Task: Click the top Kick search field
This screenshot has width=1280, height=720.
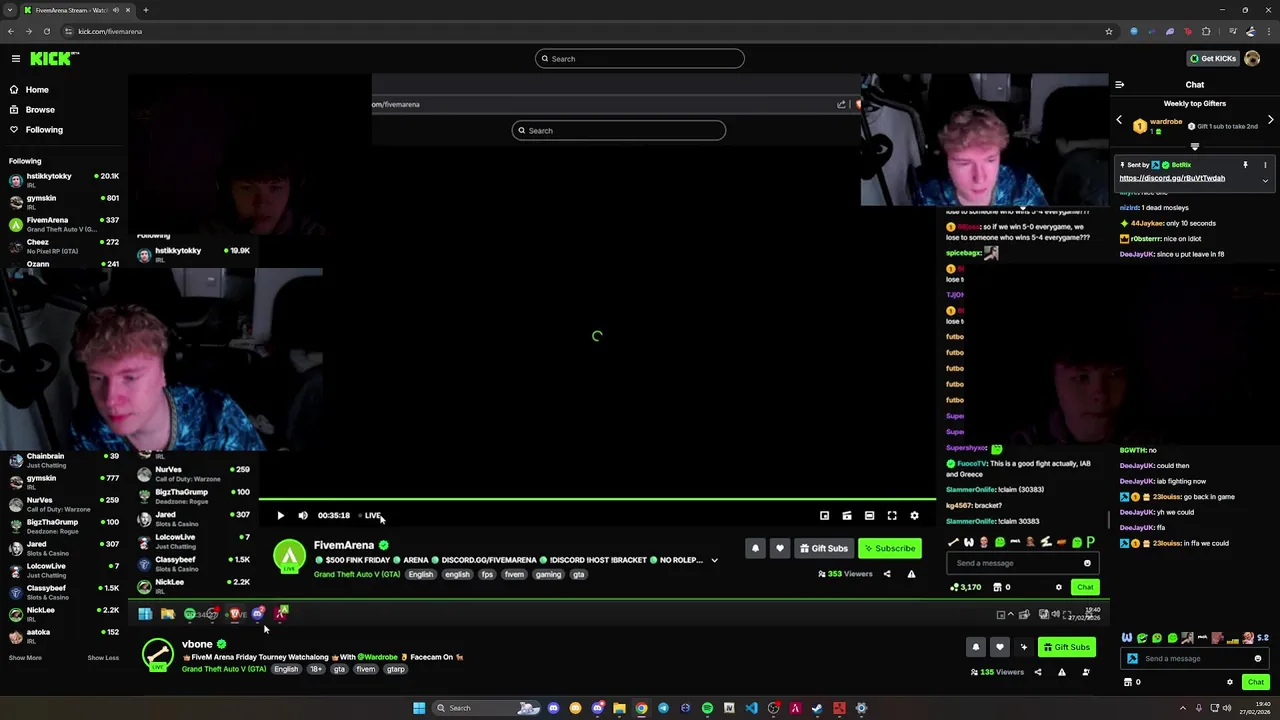Action: tap(640, 59)
